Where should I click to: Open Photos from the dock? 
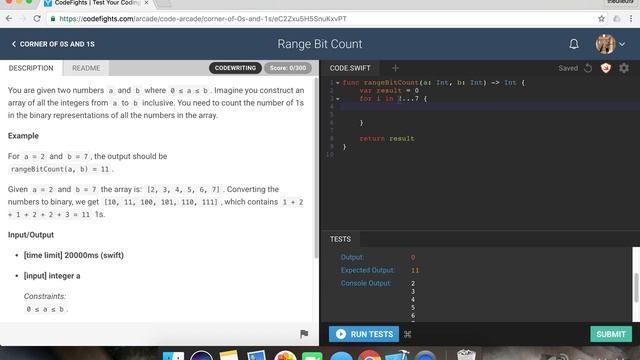(285, 356)
